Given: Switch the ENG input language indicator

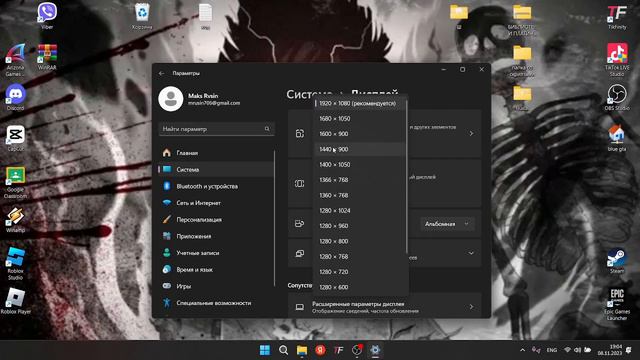Looking at the screenshot, I should point(551,350).
